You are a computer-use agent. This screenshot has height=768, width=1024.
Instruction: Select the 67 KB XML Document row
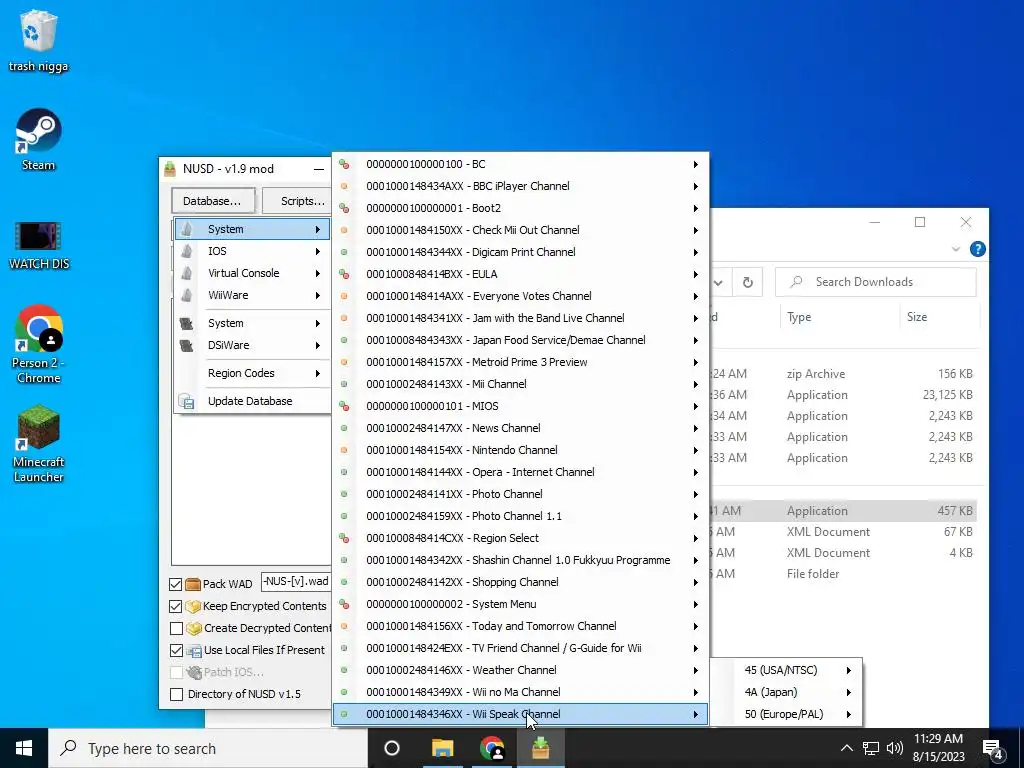pos(842,532)
